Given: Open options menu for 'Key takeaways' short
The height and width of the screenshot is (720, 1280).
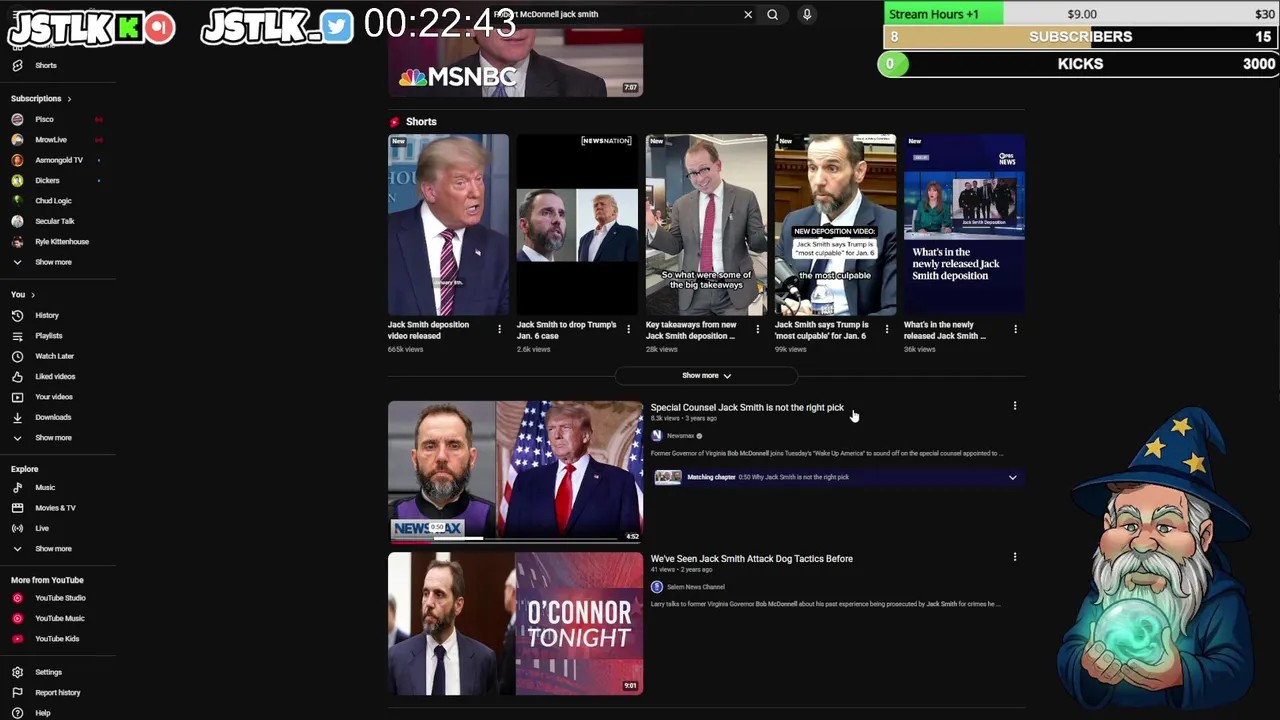Looking at the screenshot, I should pyautogui.click(x=757, y=329).
